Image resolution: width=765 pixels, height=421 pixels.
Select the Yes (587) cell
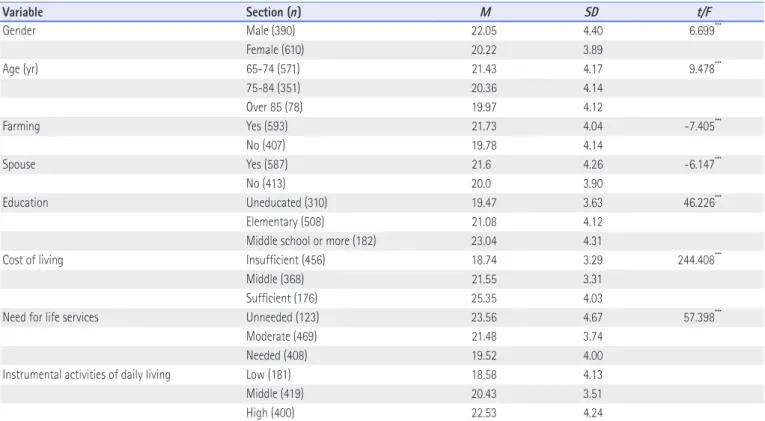tap(267, 164)
